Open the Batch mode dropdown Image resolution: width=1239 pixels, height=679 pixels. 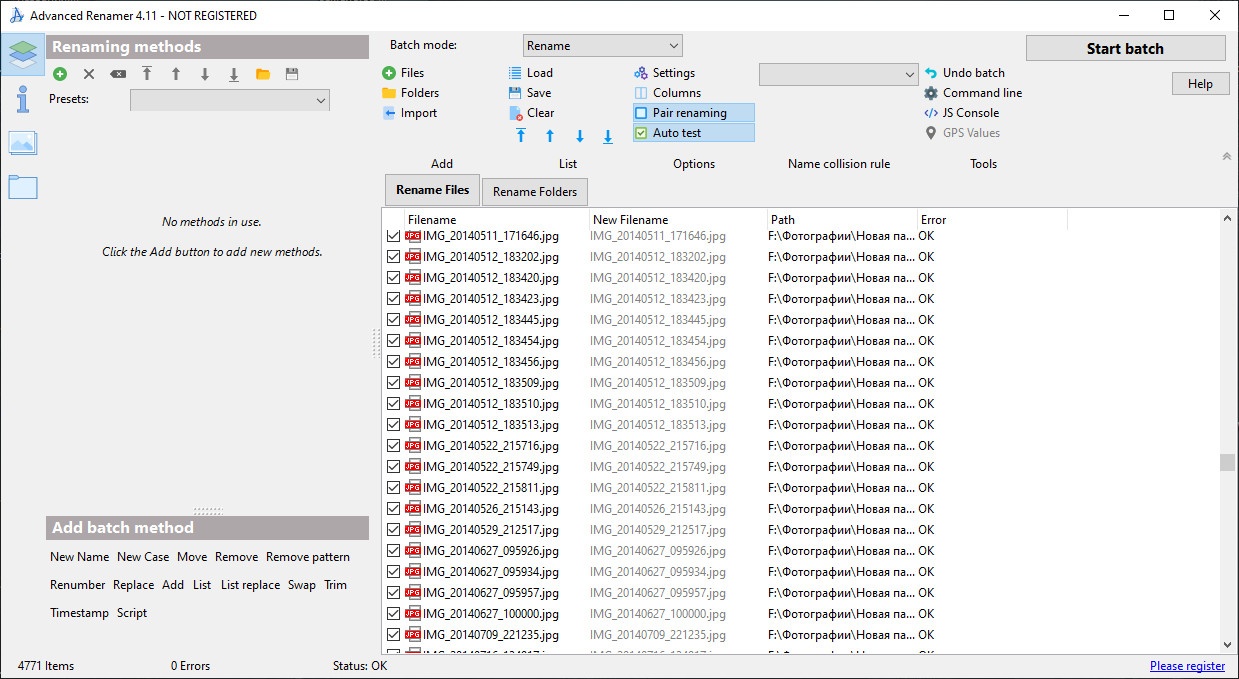coord(602,46)
